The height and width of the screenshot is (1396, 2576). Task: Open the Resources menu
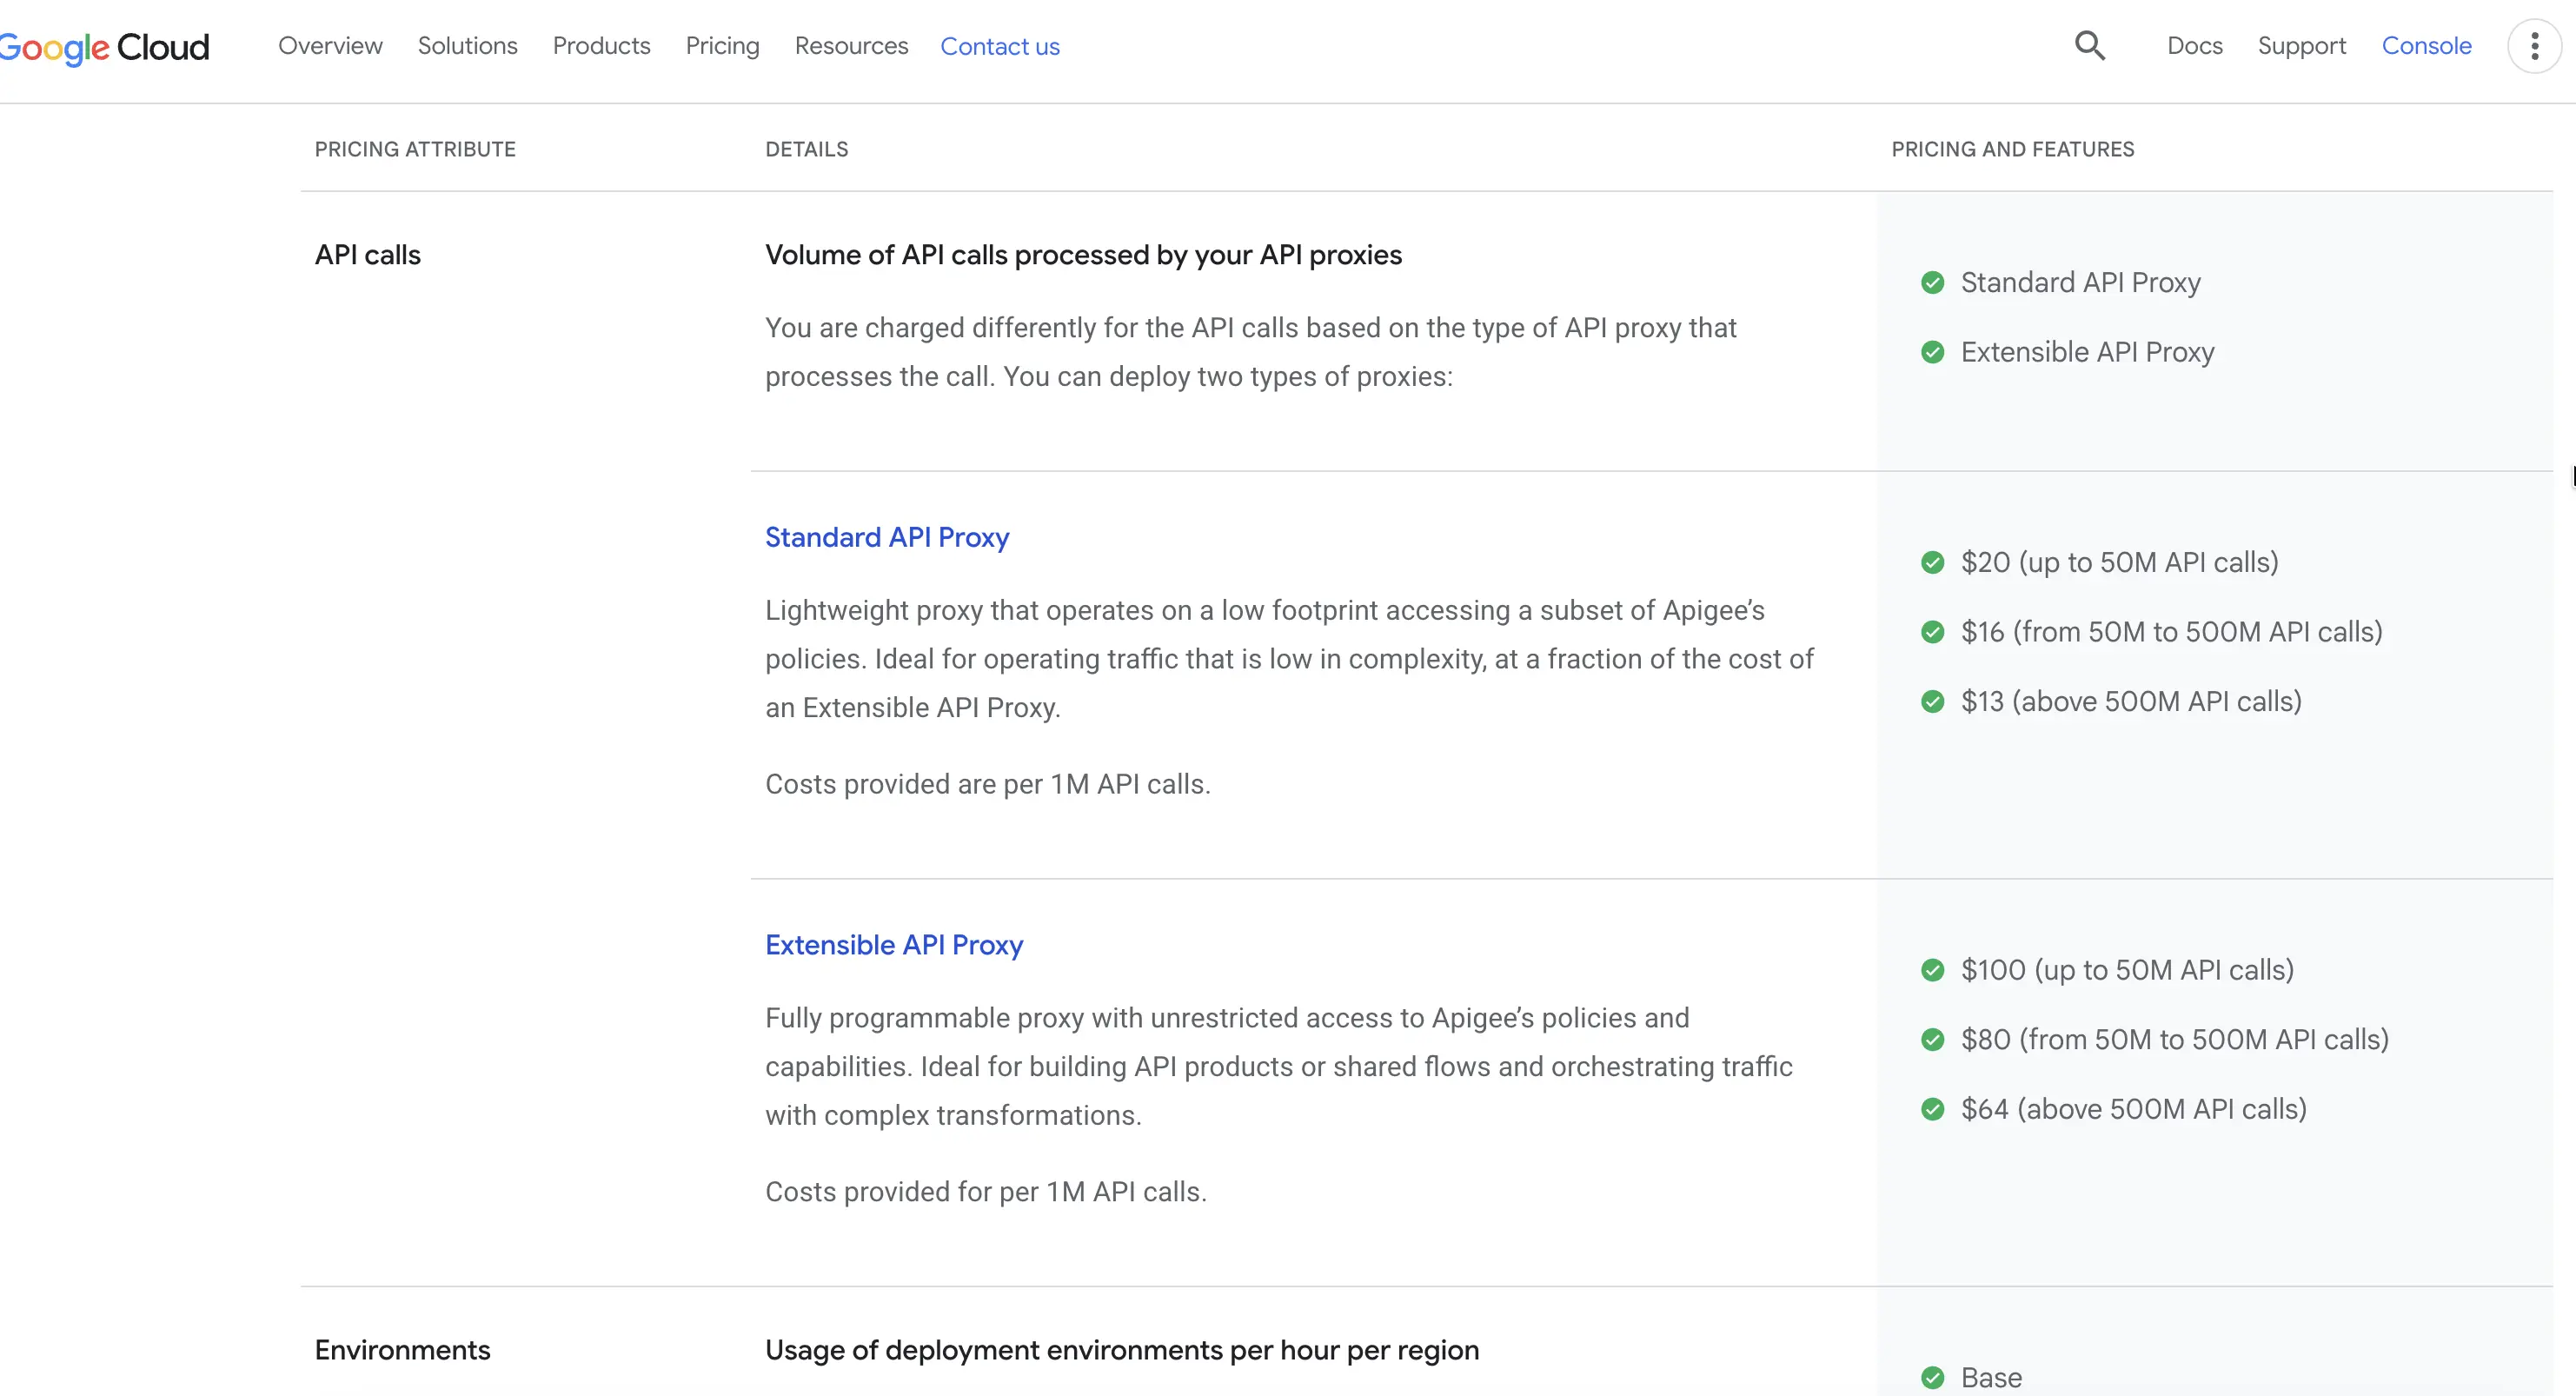coord(851,46)
